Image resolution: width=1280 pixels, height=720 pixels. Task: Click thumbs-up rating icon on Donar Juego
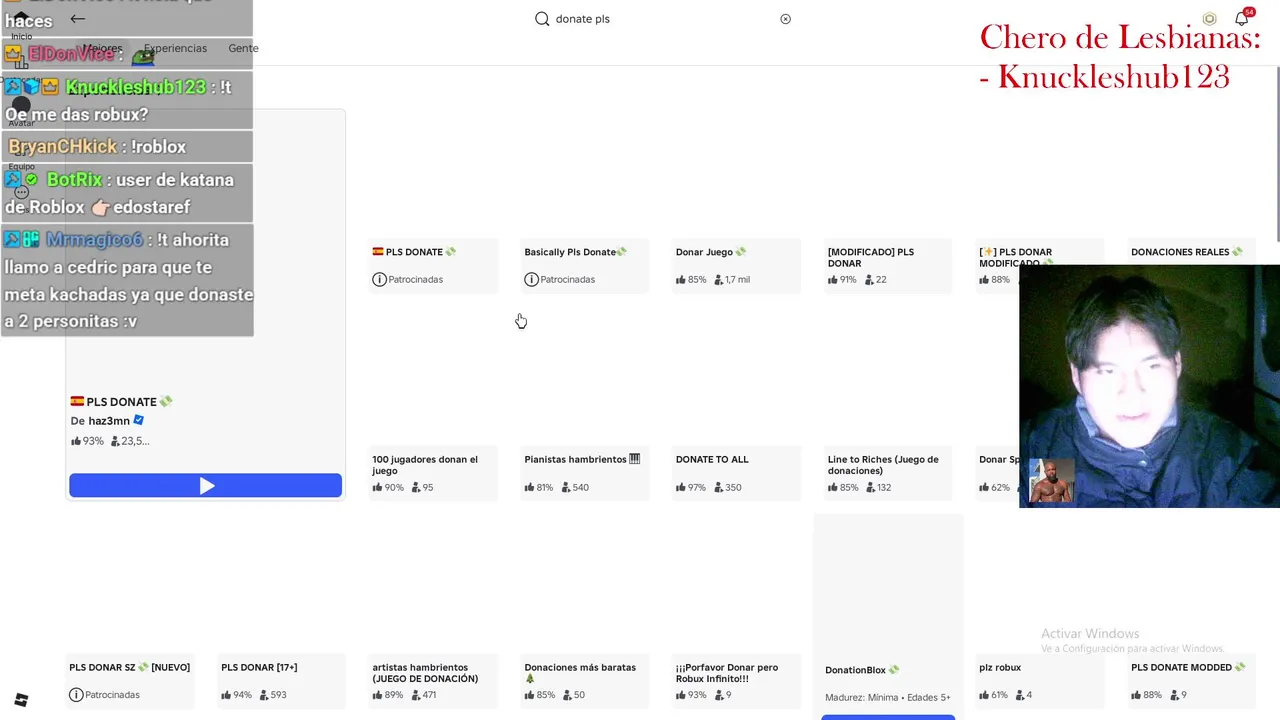681,279
